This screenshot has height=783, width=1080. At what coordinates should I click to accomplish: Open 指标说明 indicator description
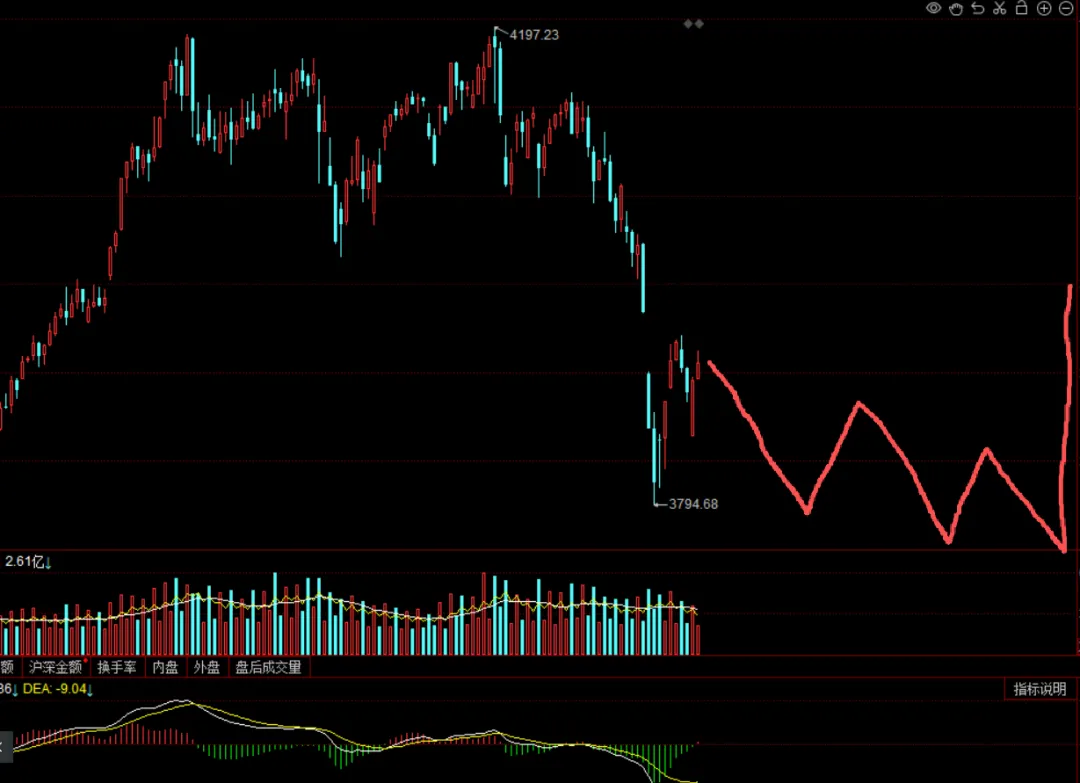tap(1039, 689)
